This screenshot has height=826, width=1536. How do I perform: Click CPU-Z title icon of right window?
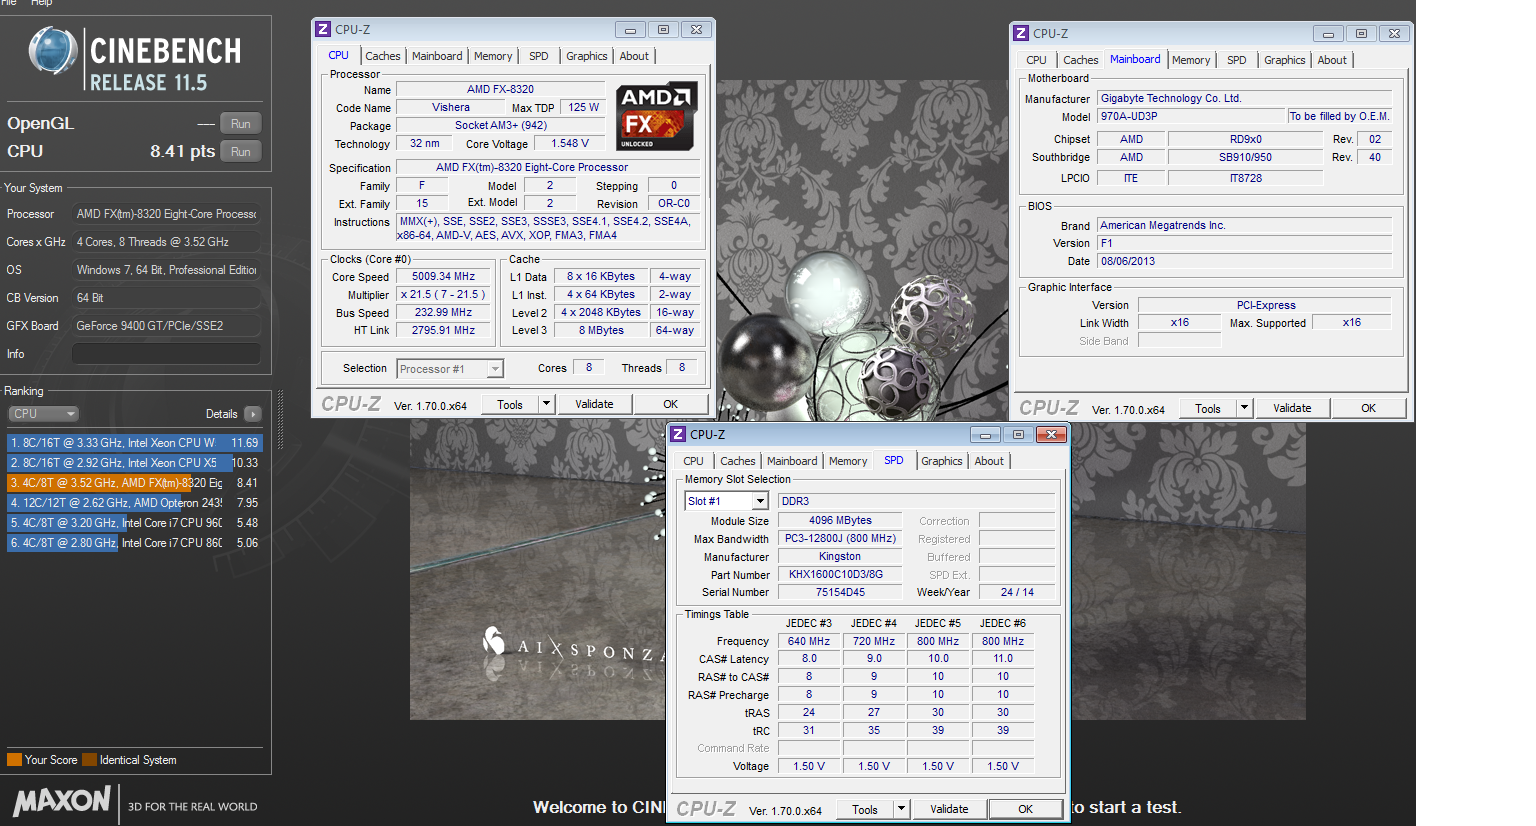[x=1021, y=33]
